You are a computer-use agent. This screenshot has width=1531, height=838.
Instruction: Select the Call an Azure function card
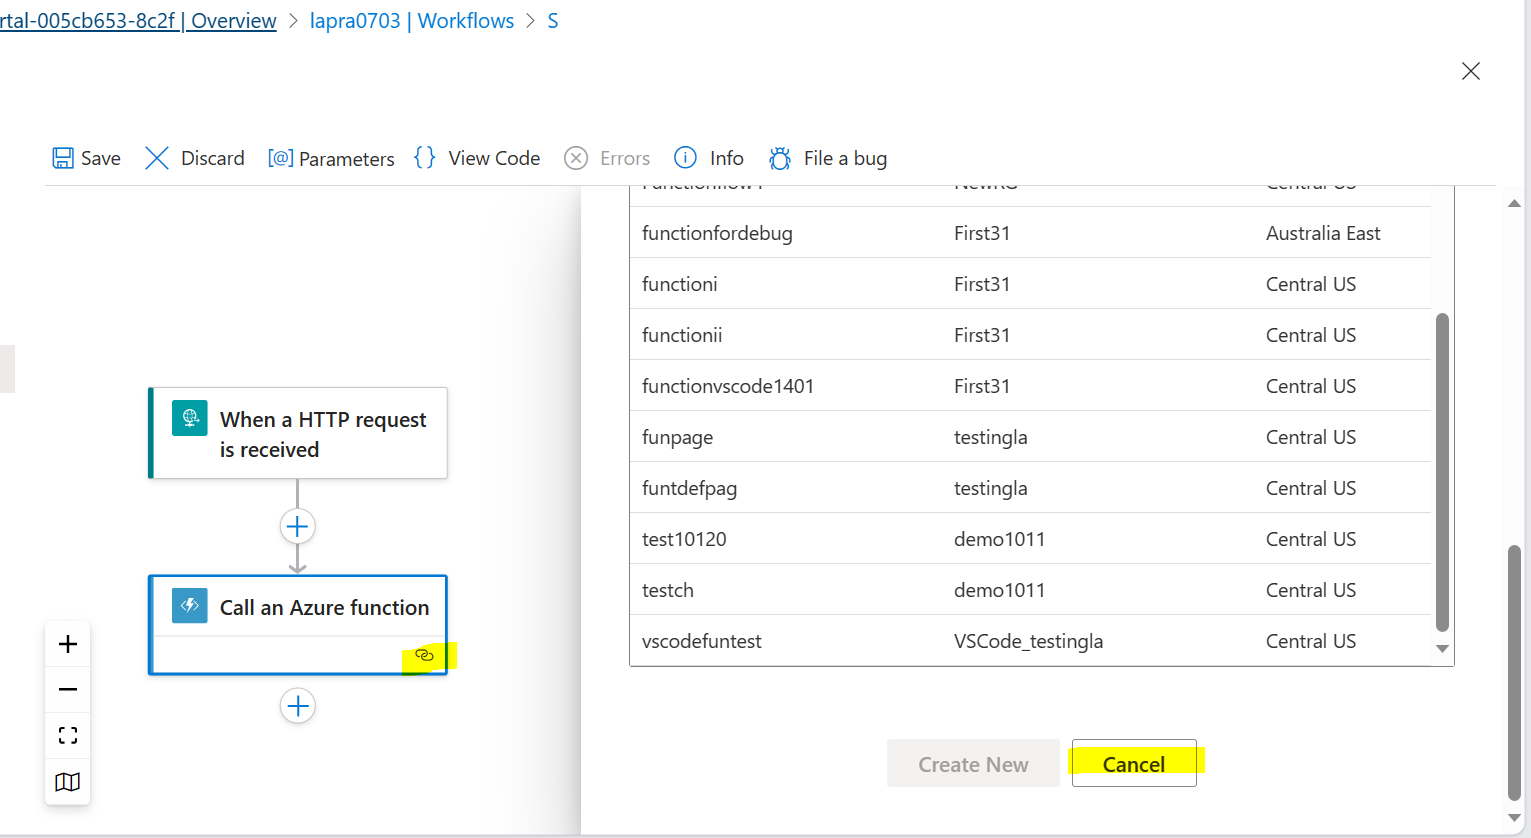(297, 607)
